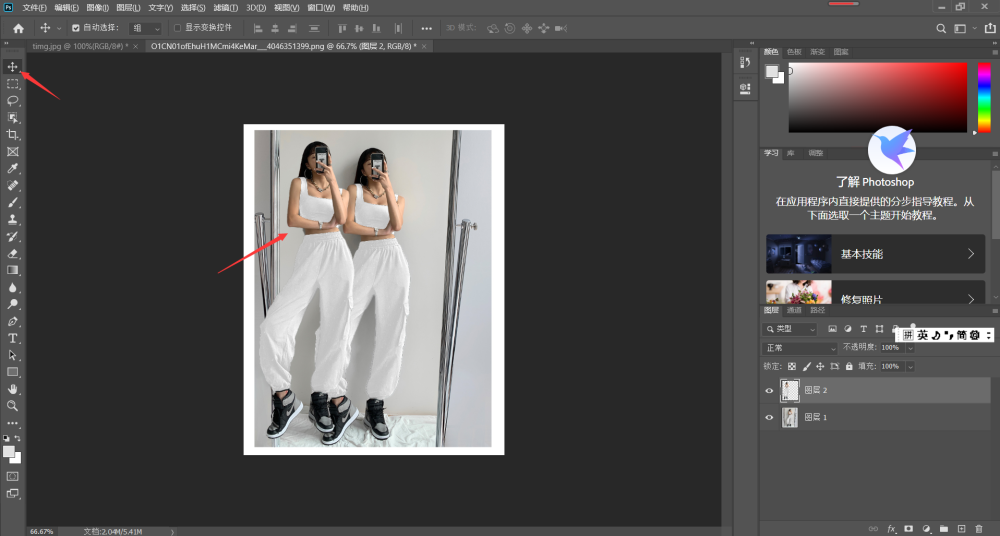The height and width of the screenshot is (536, 1000).
Task: Select the Brush tool
Action: [12, 202]
